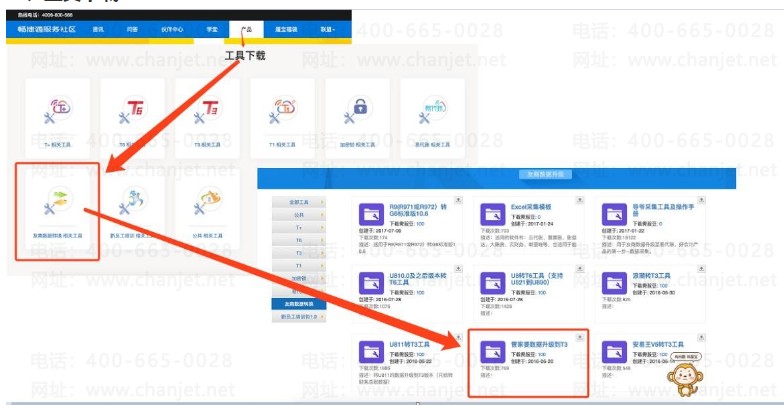The height and width of the screenshot is (406, 784).
Task: Open the 公共 相关工具 tile icon
Action: coord(207,202)
